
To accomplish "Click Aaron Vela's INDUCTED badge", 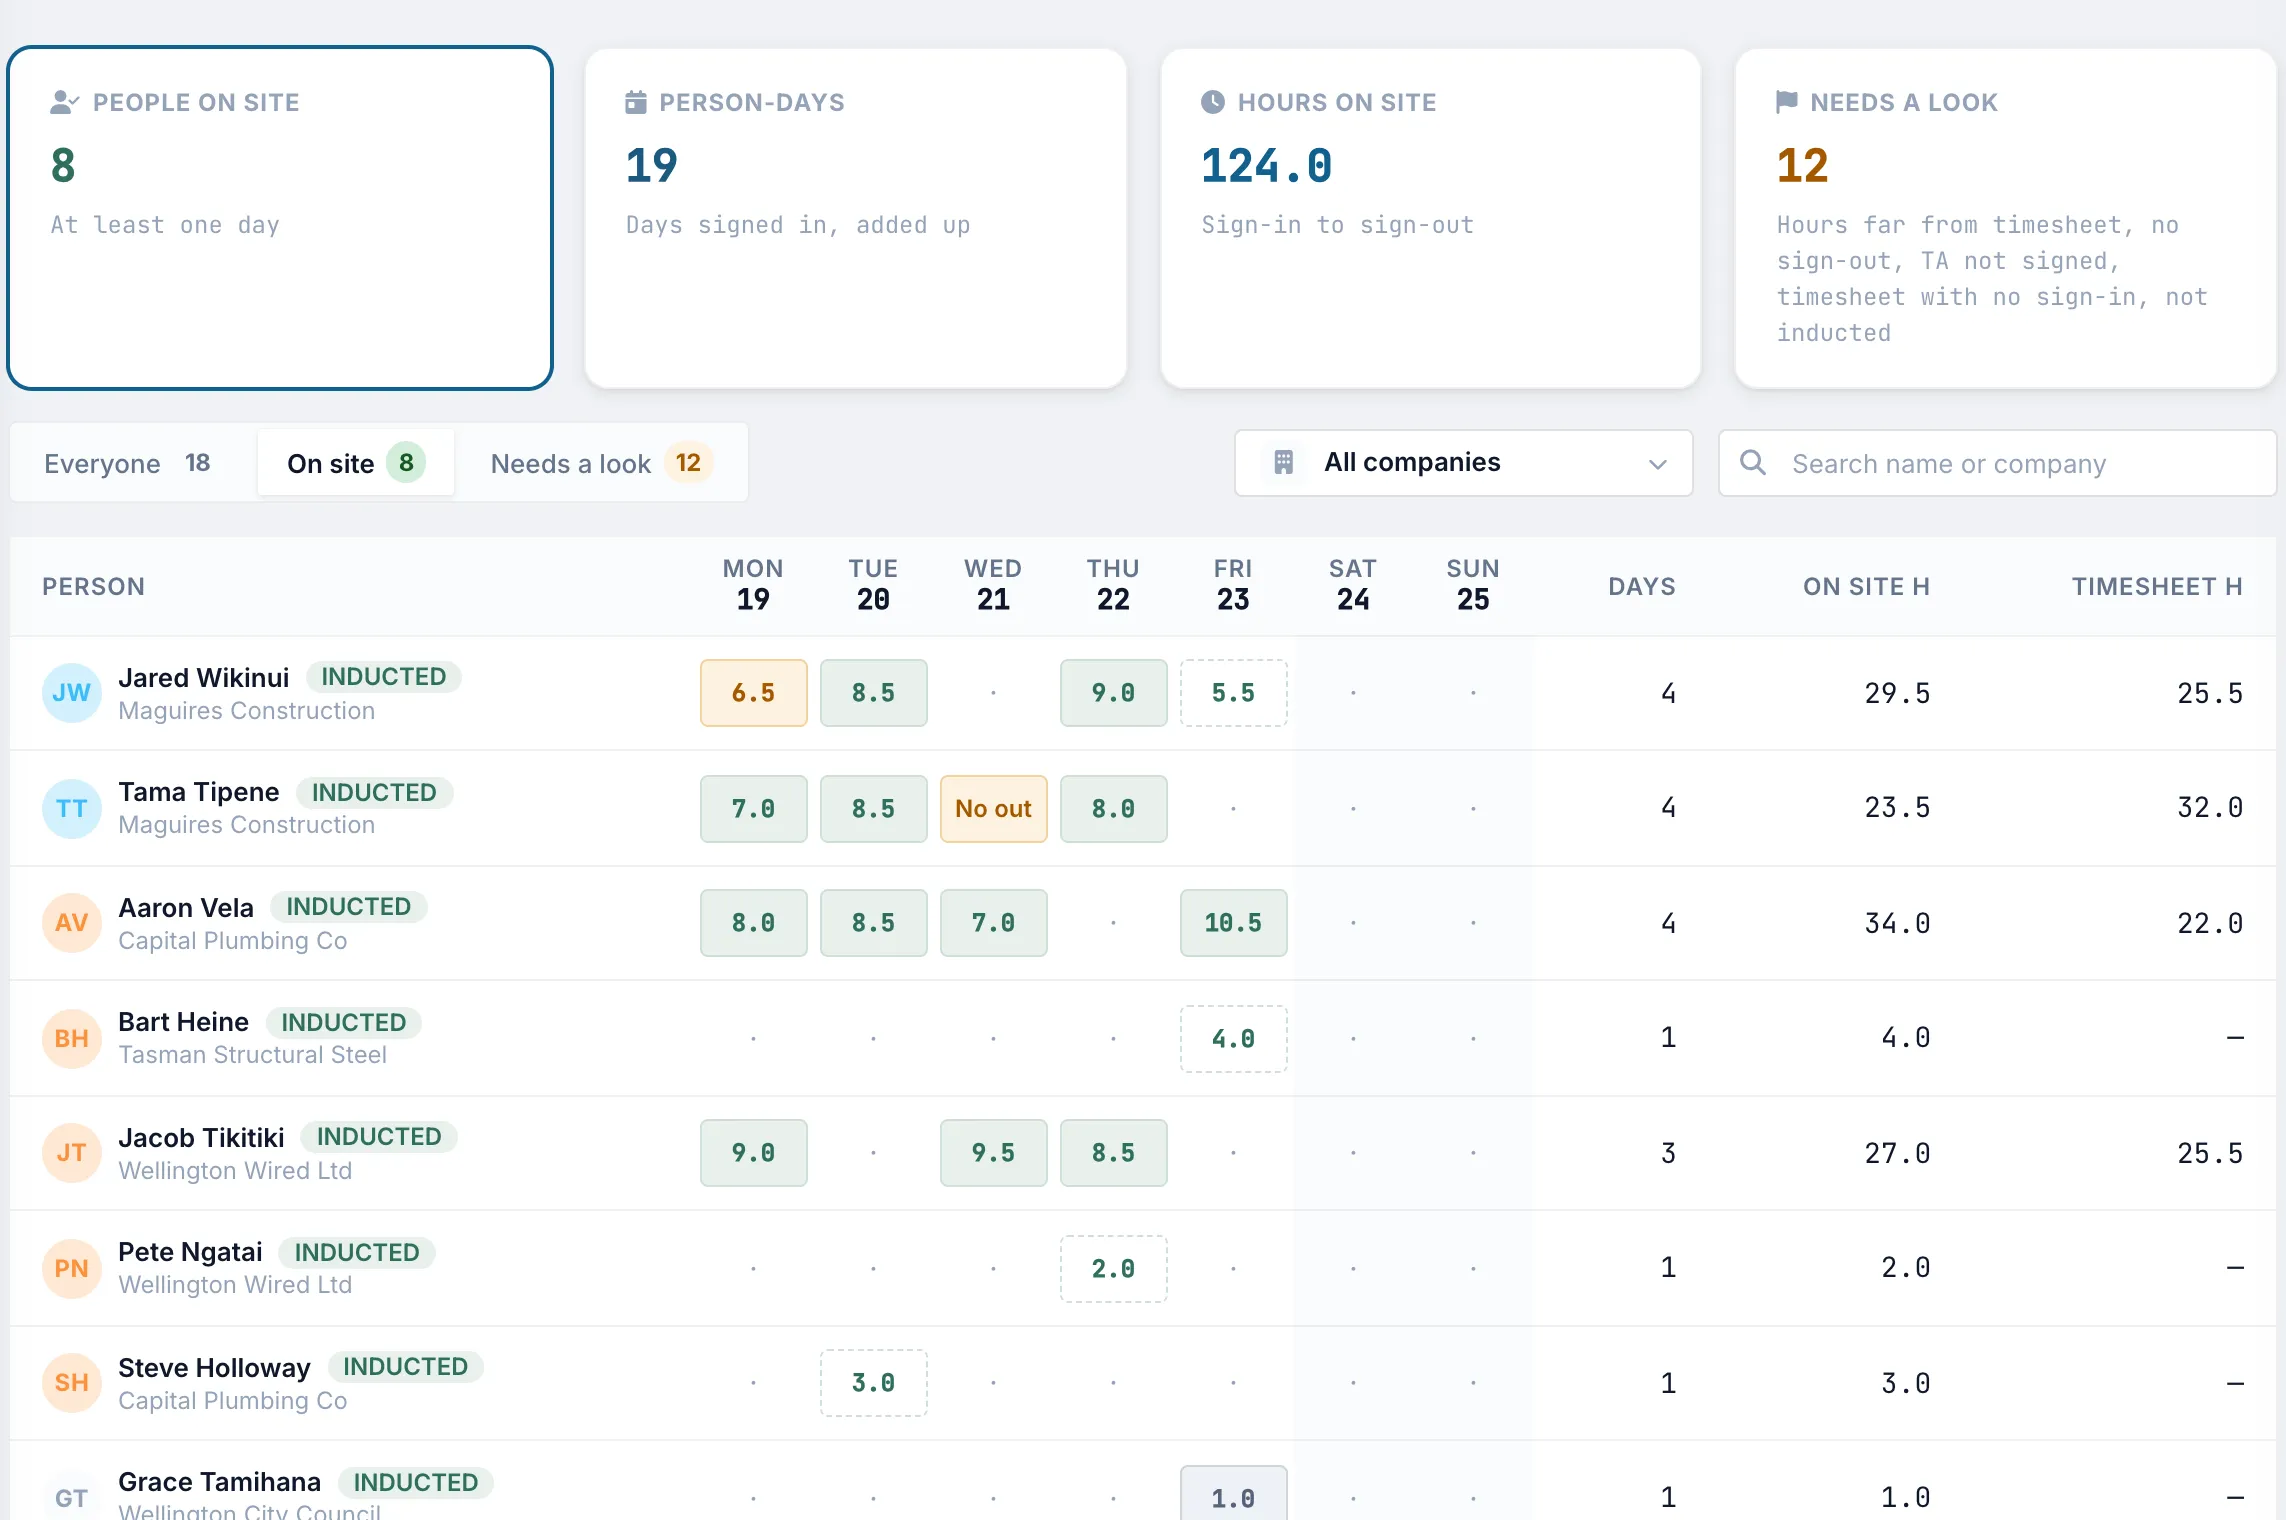I will (349, 907).
